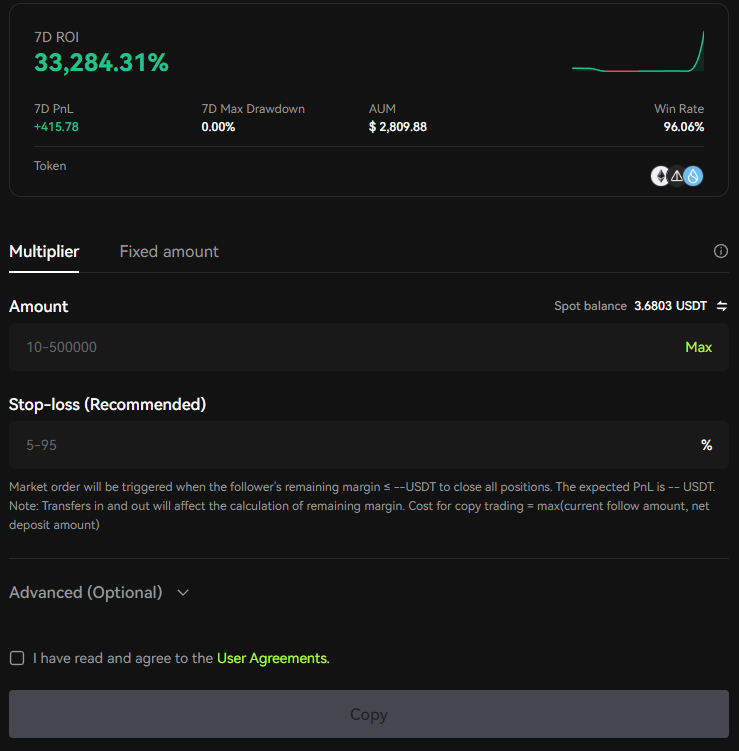739x751 pixels.
Task: Click the Ethereum token icon
Action: point(660,176)
